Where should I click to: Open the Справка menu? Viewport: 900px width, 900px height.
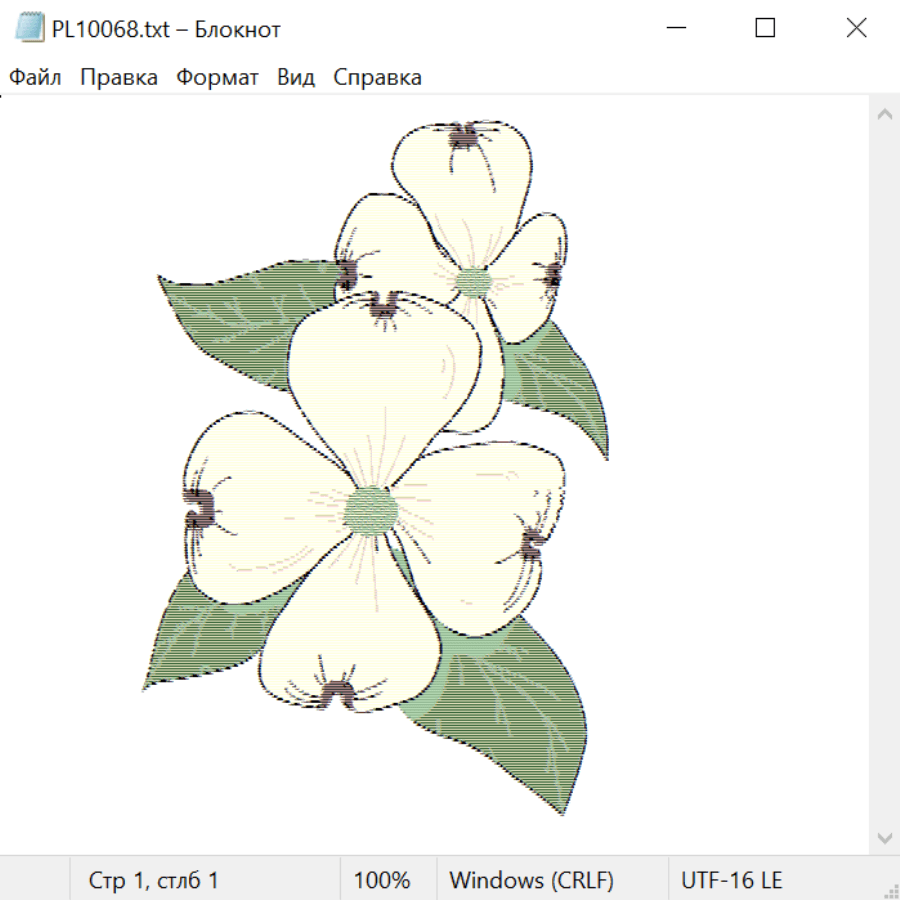(x=377, y=78)
